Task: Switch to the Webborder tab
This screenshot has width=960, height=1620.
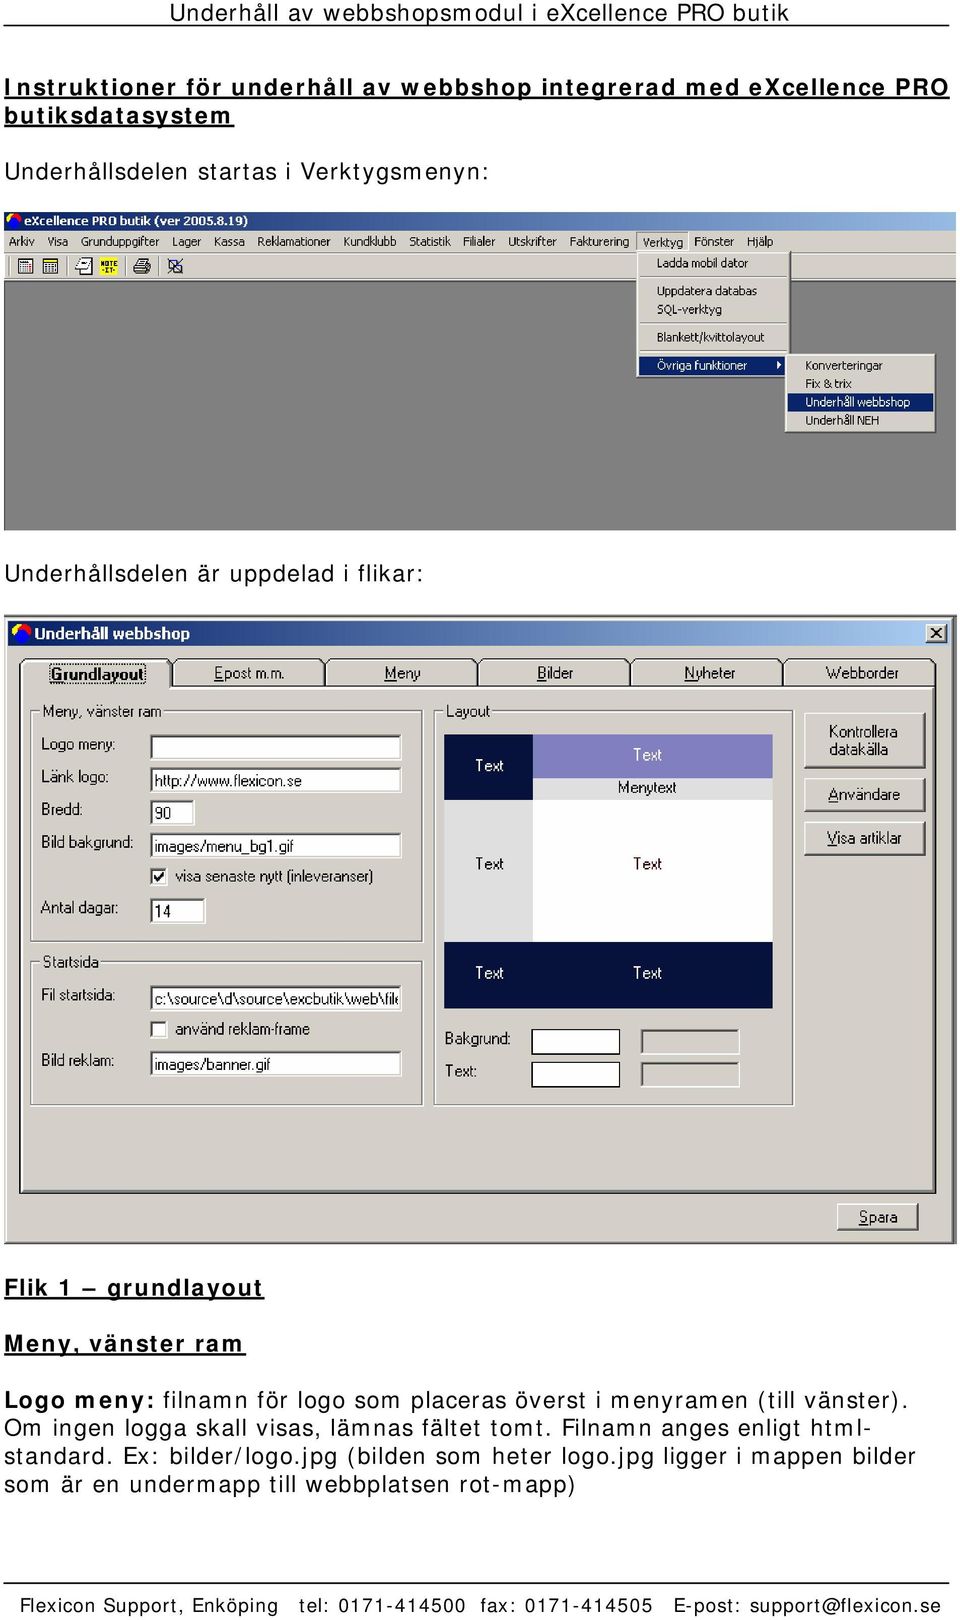Action: coord(861,673)
